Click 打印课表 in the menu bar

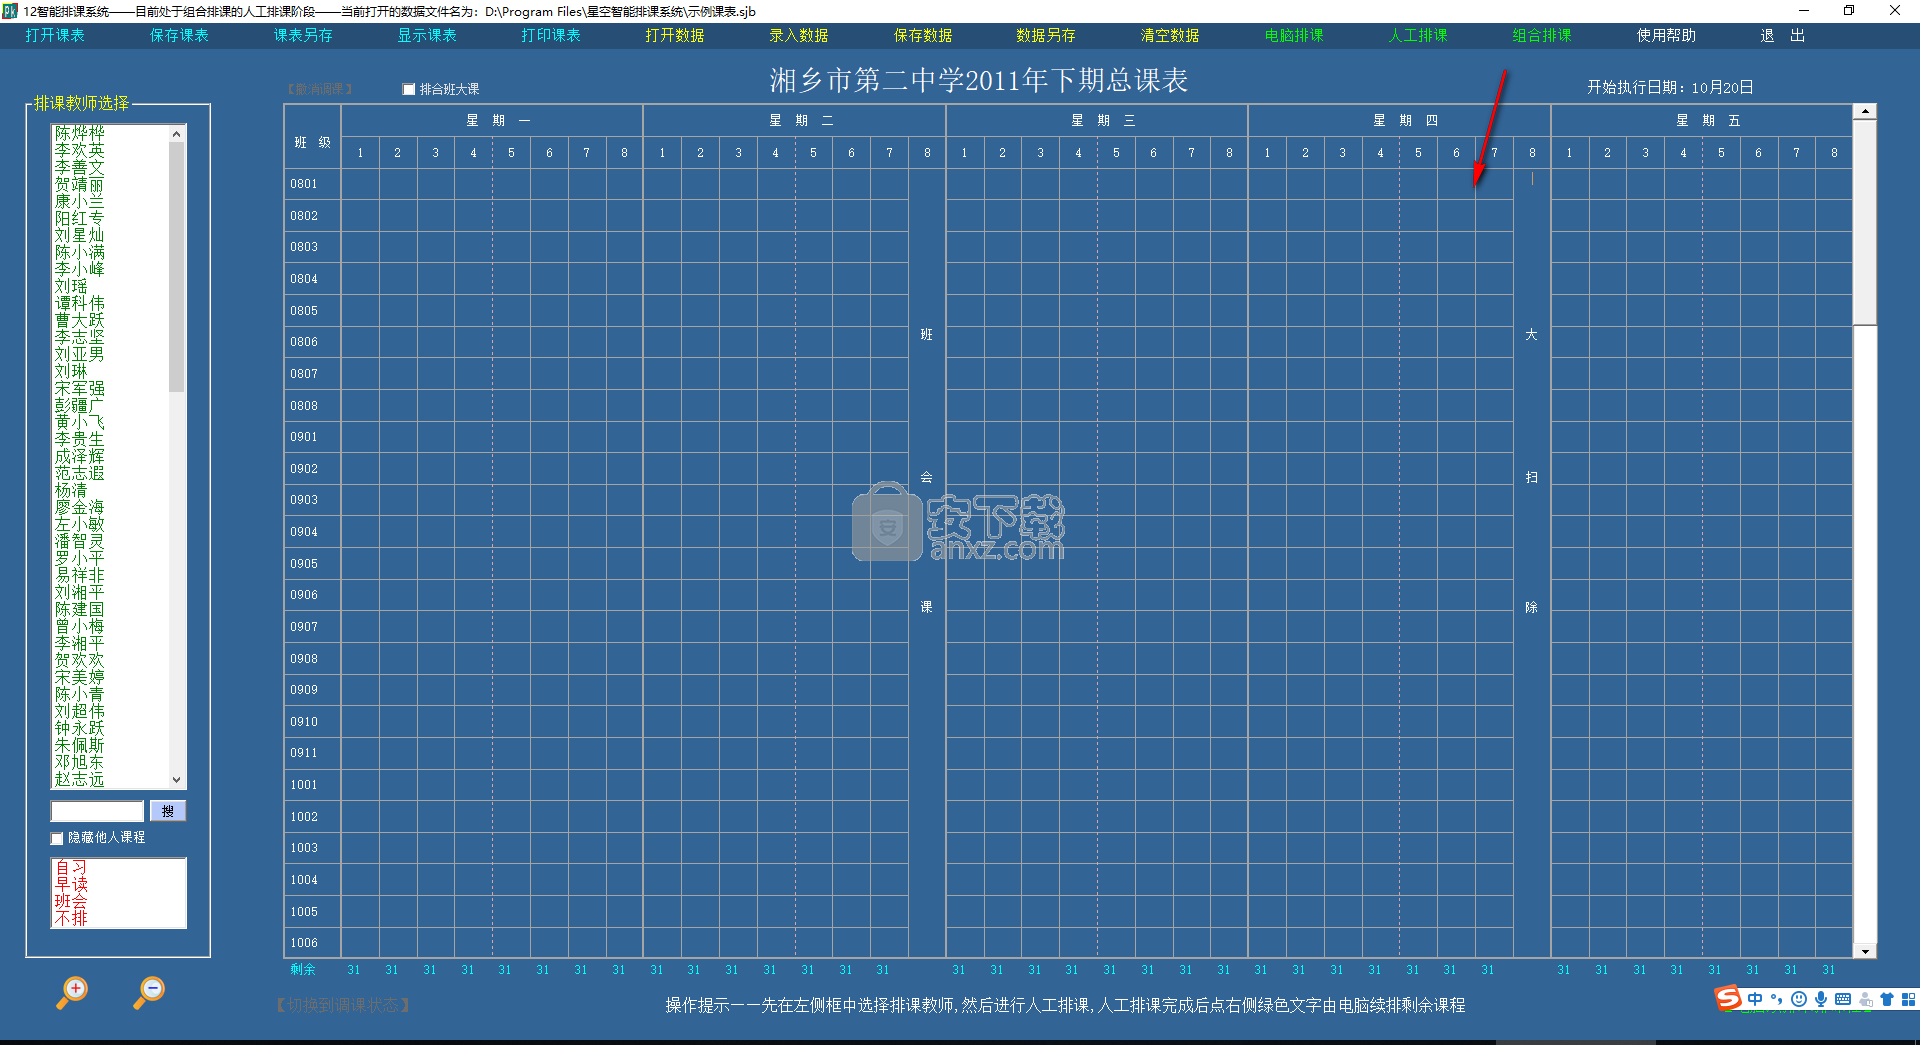click(551, 35)
